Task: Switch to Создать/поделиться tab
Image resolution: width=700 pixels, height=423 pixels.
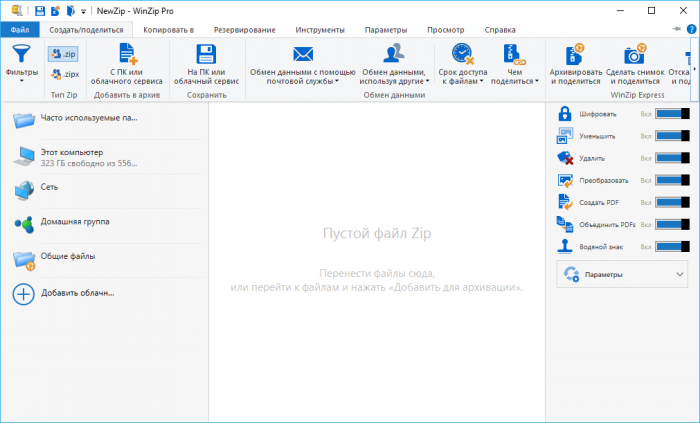Action: (x=86, y=30)
